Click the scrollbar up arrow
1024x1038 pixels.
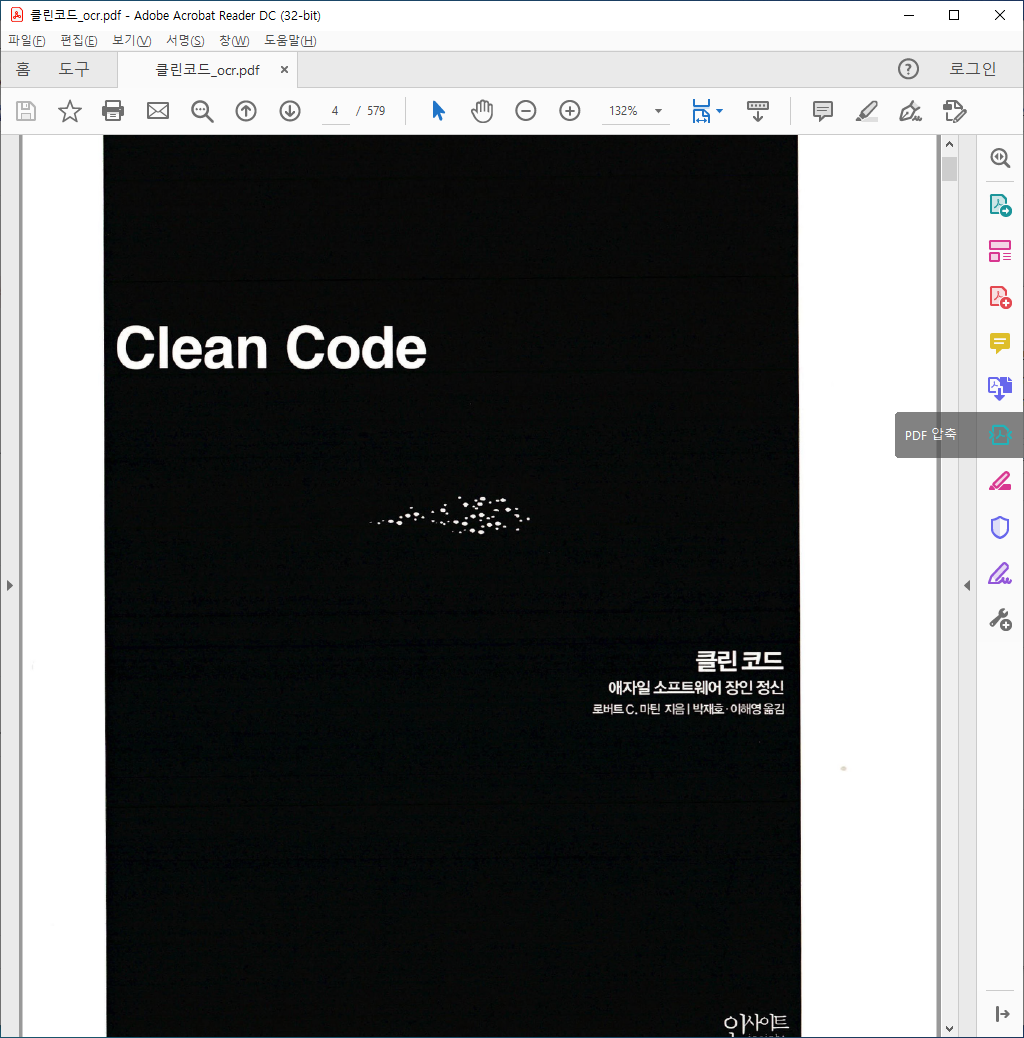pyautogui.click(x=949, y=144)
